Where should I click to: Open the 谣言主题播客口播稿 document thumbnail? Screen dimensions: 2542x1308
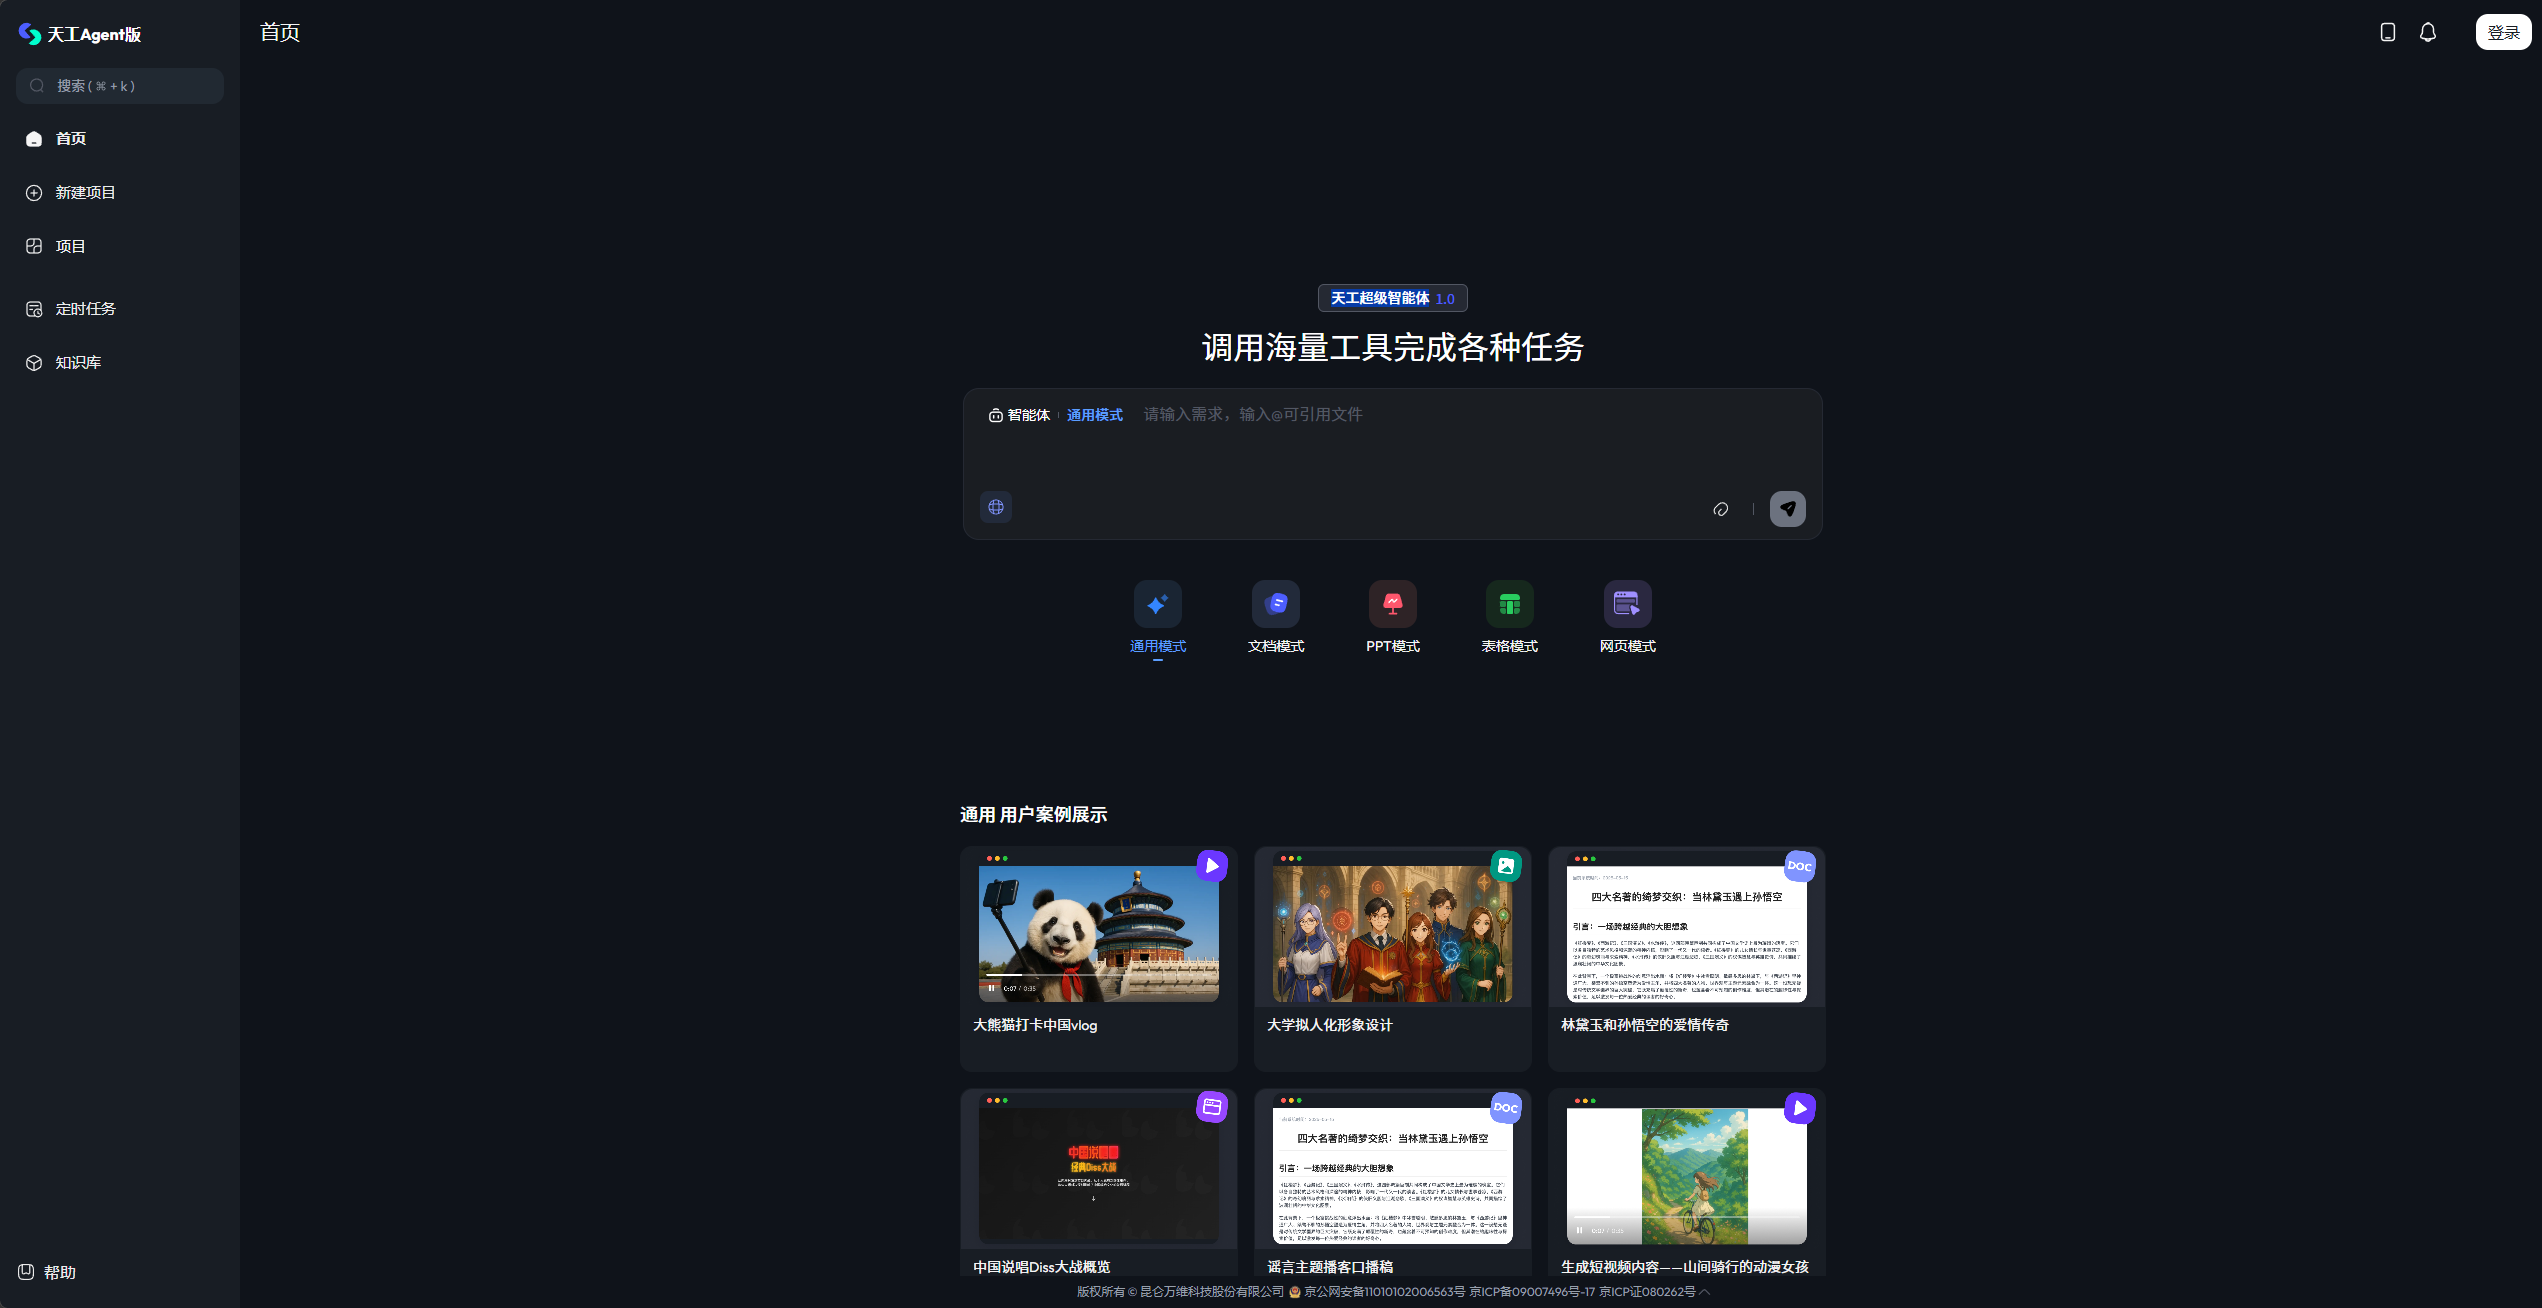pos(1392,1174)
